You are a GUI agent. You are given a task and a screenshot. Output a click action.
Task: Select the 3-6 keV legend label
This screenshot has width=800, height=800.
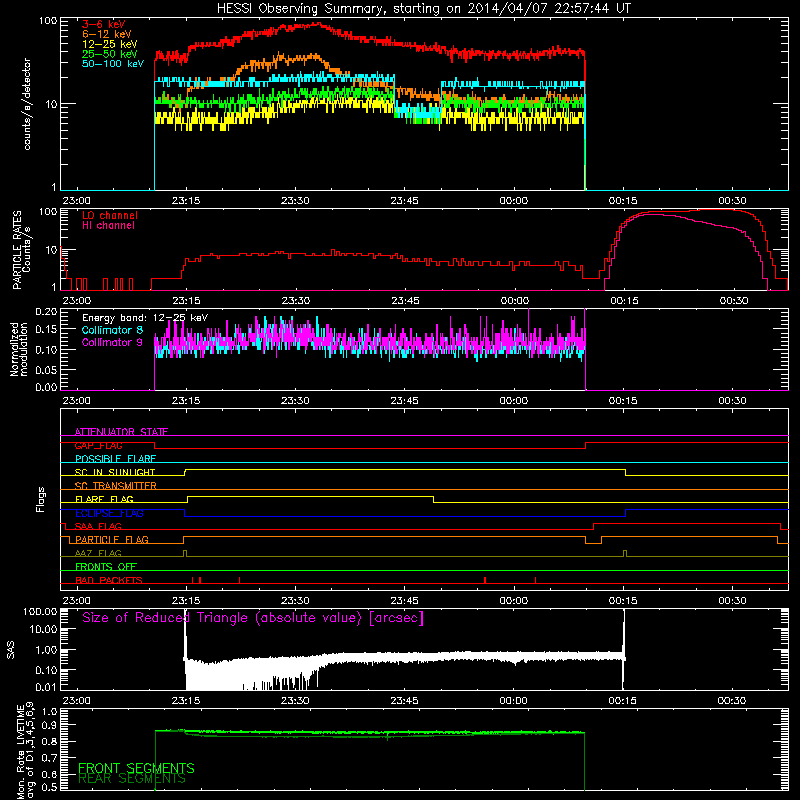[x=104, y=24]
